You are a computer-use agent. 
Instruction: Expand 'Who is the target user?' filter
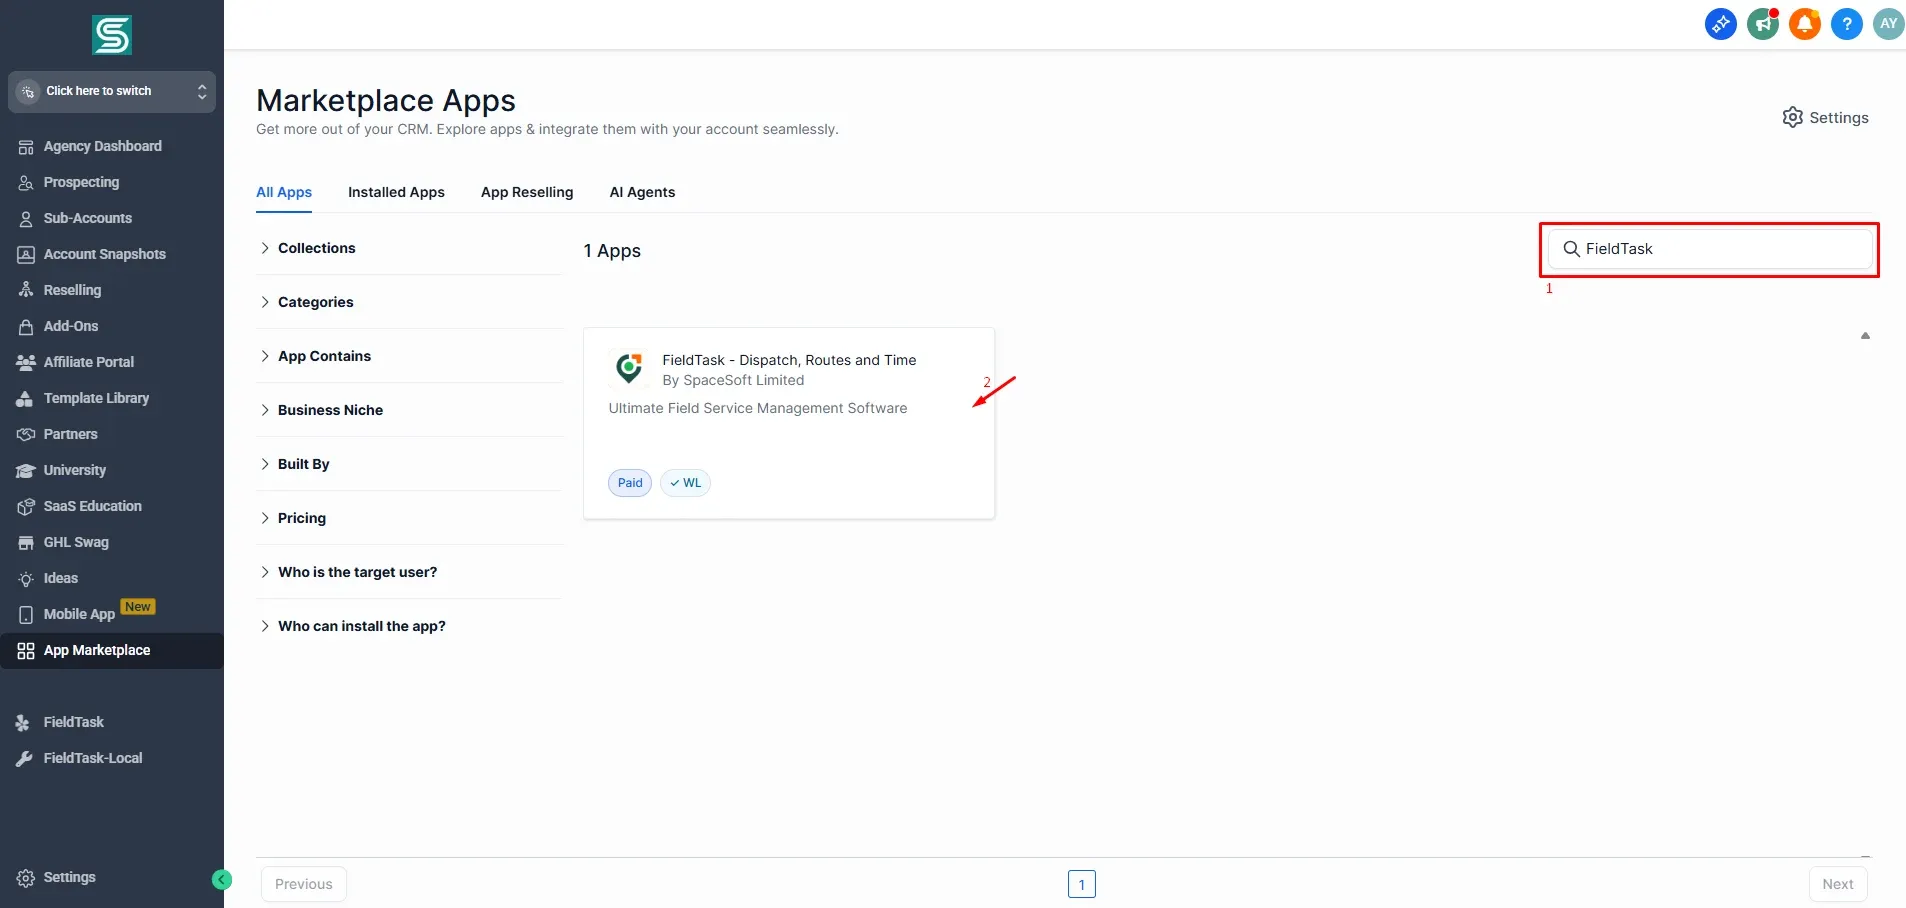tap(410, 572)
